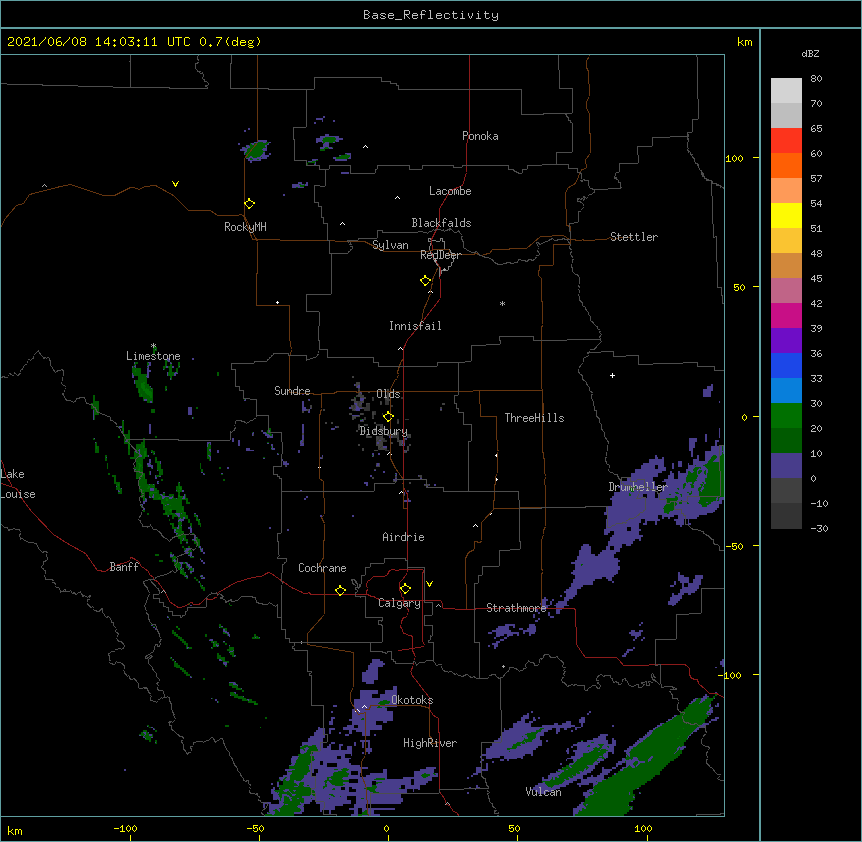Click the yellow V marker east of Calgary

click(x=429, y=584)
